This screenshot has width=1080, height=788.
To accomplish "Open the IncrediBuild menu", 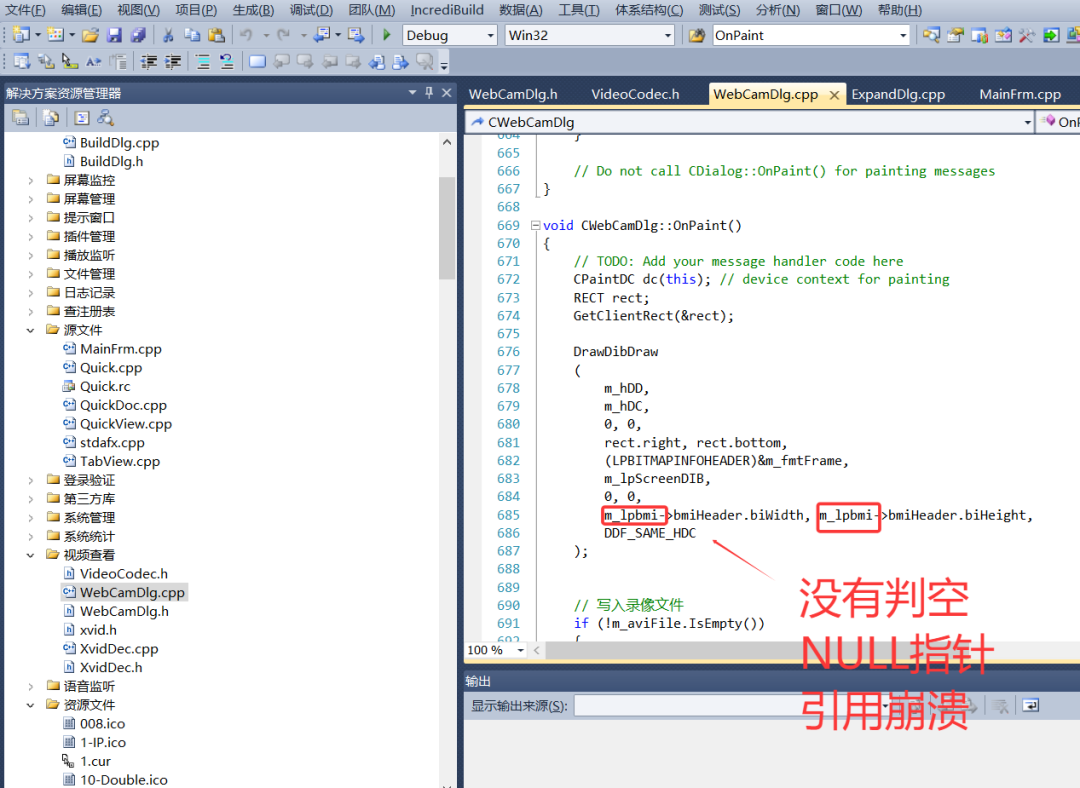I will pos(447,10).
